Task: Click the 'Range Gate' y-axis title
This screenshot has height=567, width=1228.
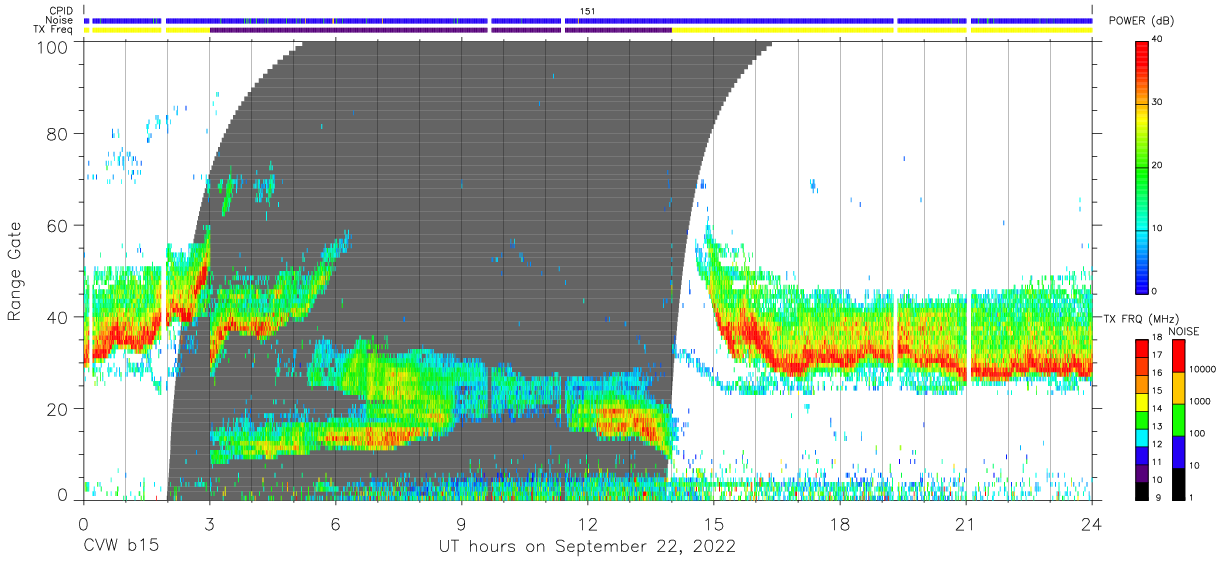Action: click(16, 273)
